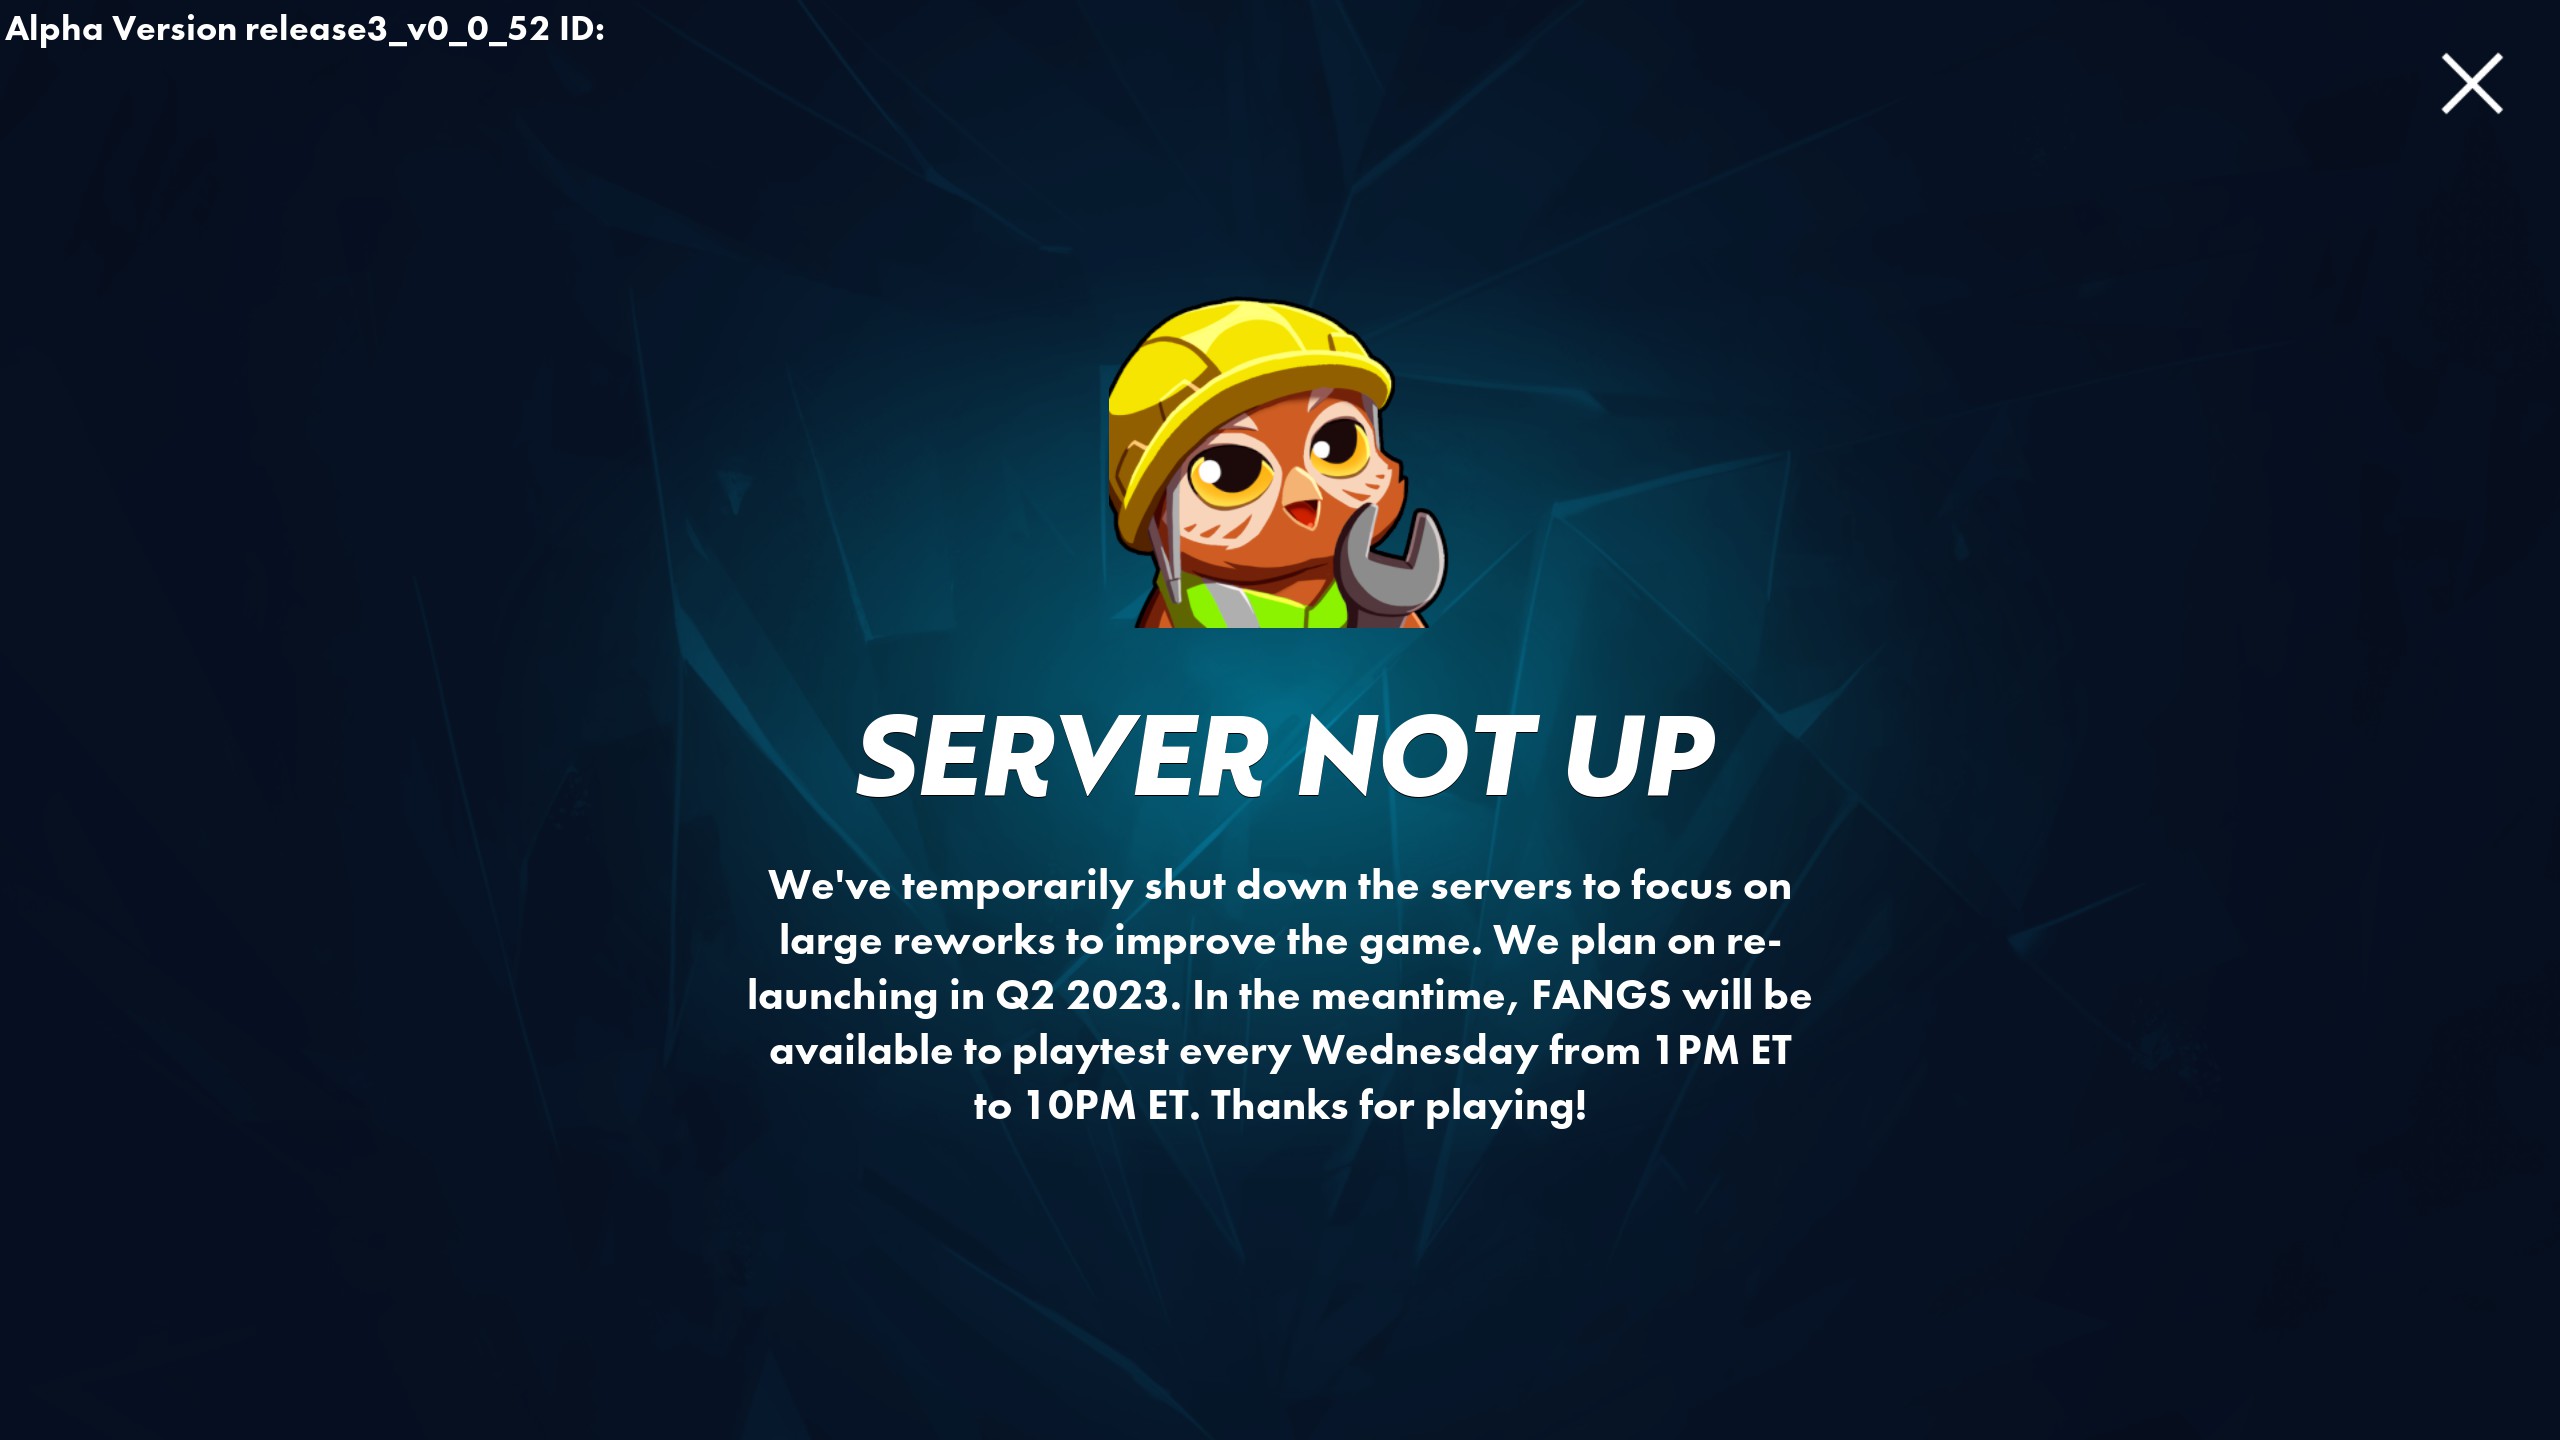Click the ID: label at top

click(582, 29)
